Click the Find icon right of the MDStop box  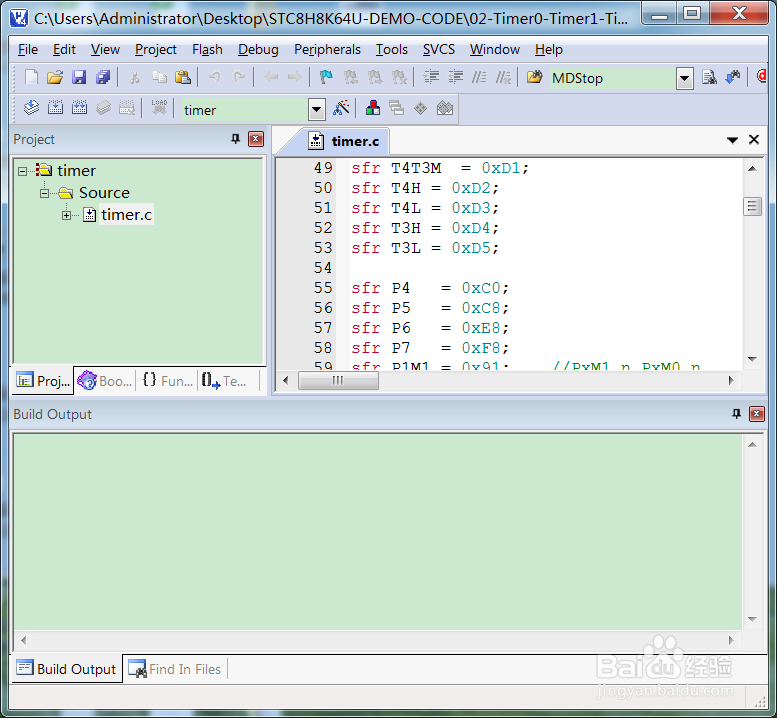point(709,77)
